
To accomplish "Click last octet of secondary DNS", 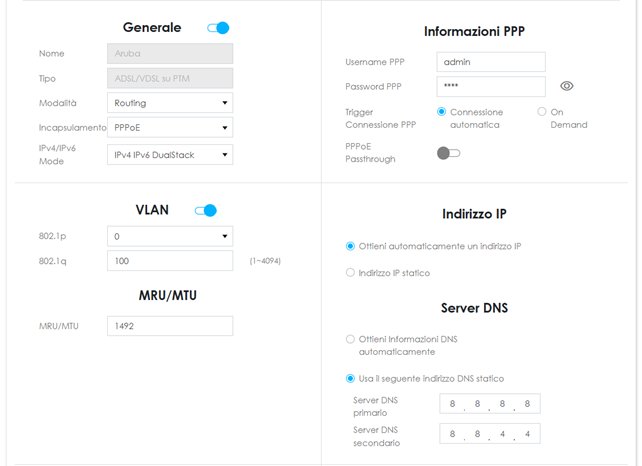I will 528,434.
